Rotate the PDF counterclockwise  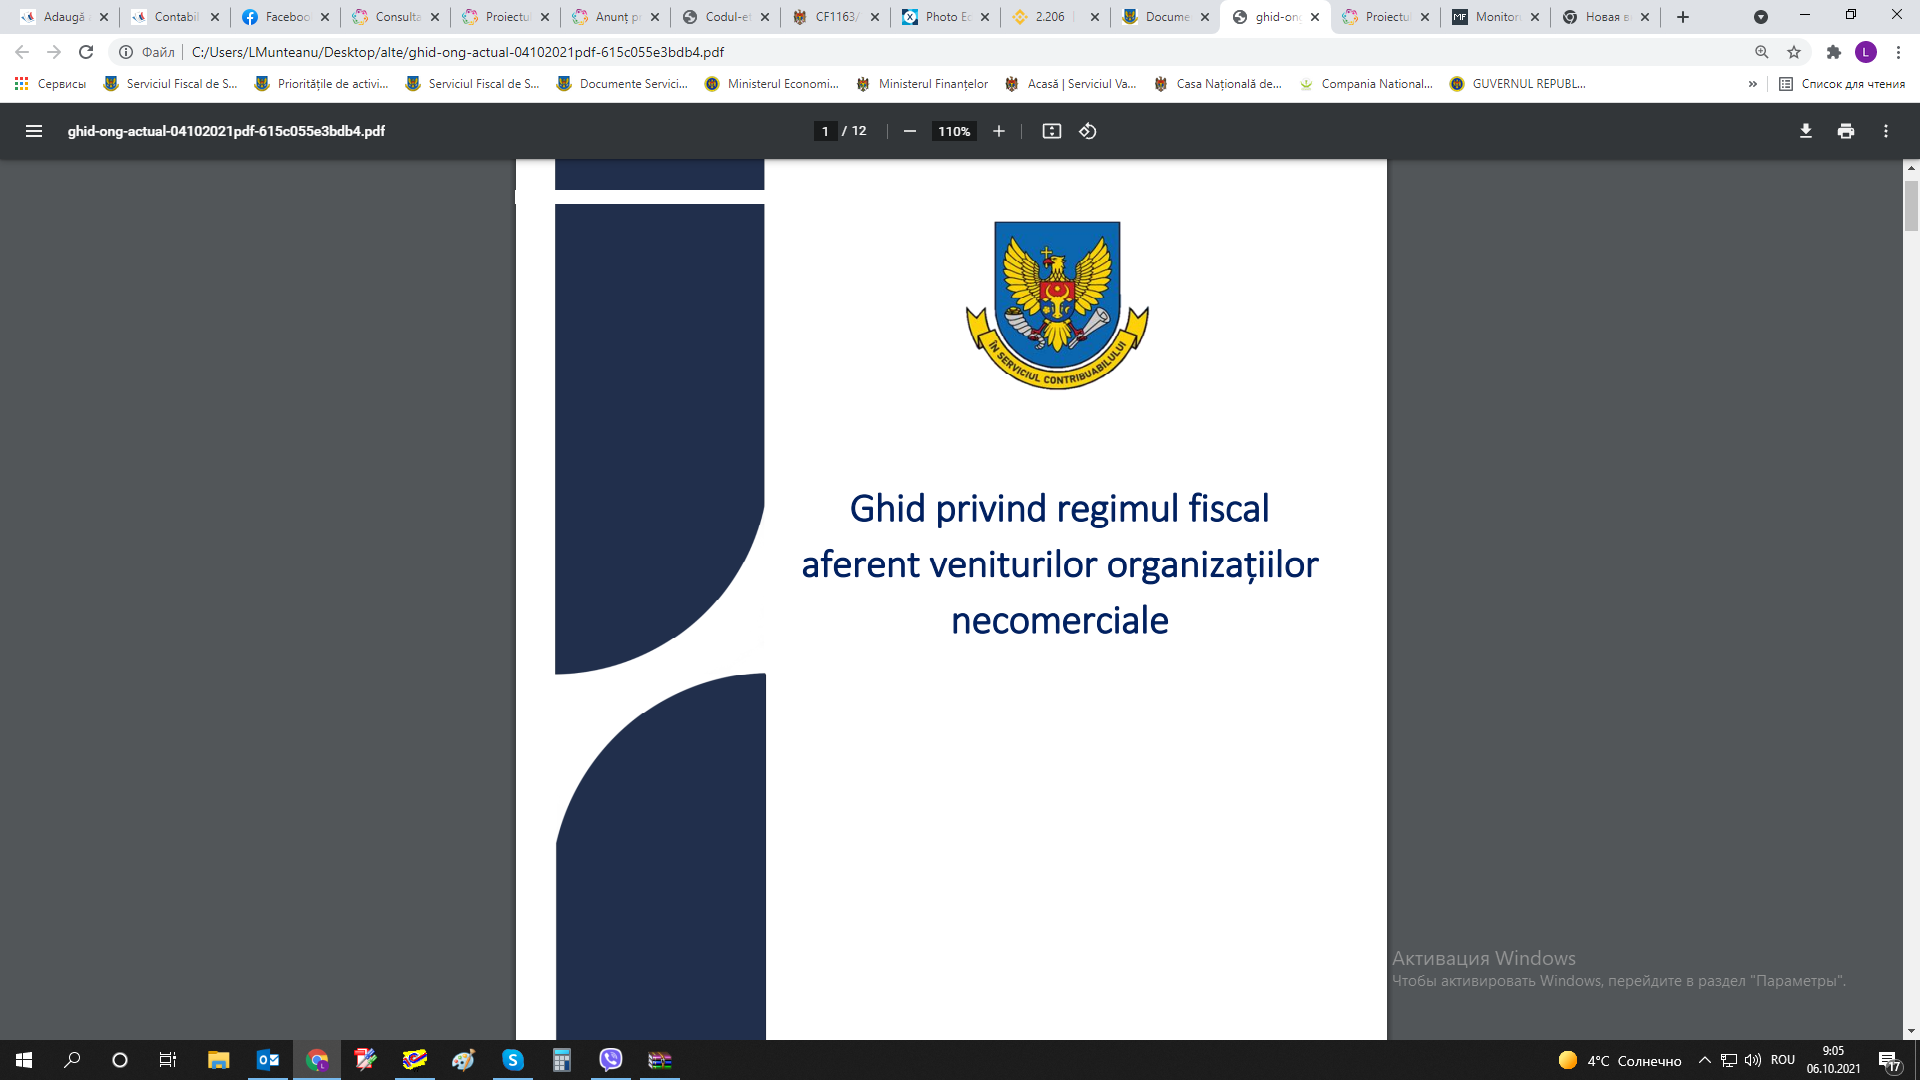click(x=1088, y=131)
